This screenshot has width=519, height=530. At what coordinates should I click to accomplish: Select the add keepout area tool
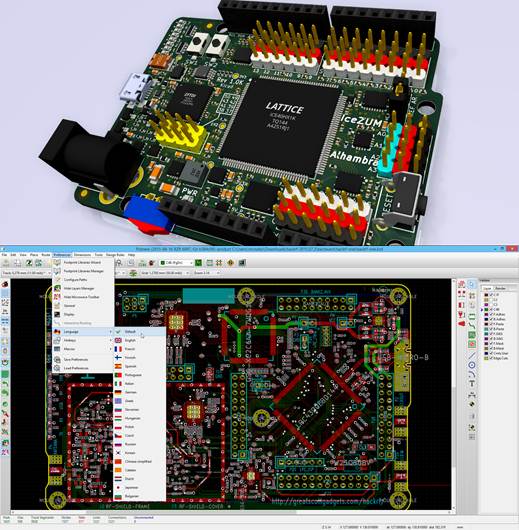472,344
